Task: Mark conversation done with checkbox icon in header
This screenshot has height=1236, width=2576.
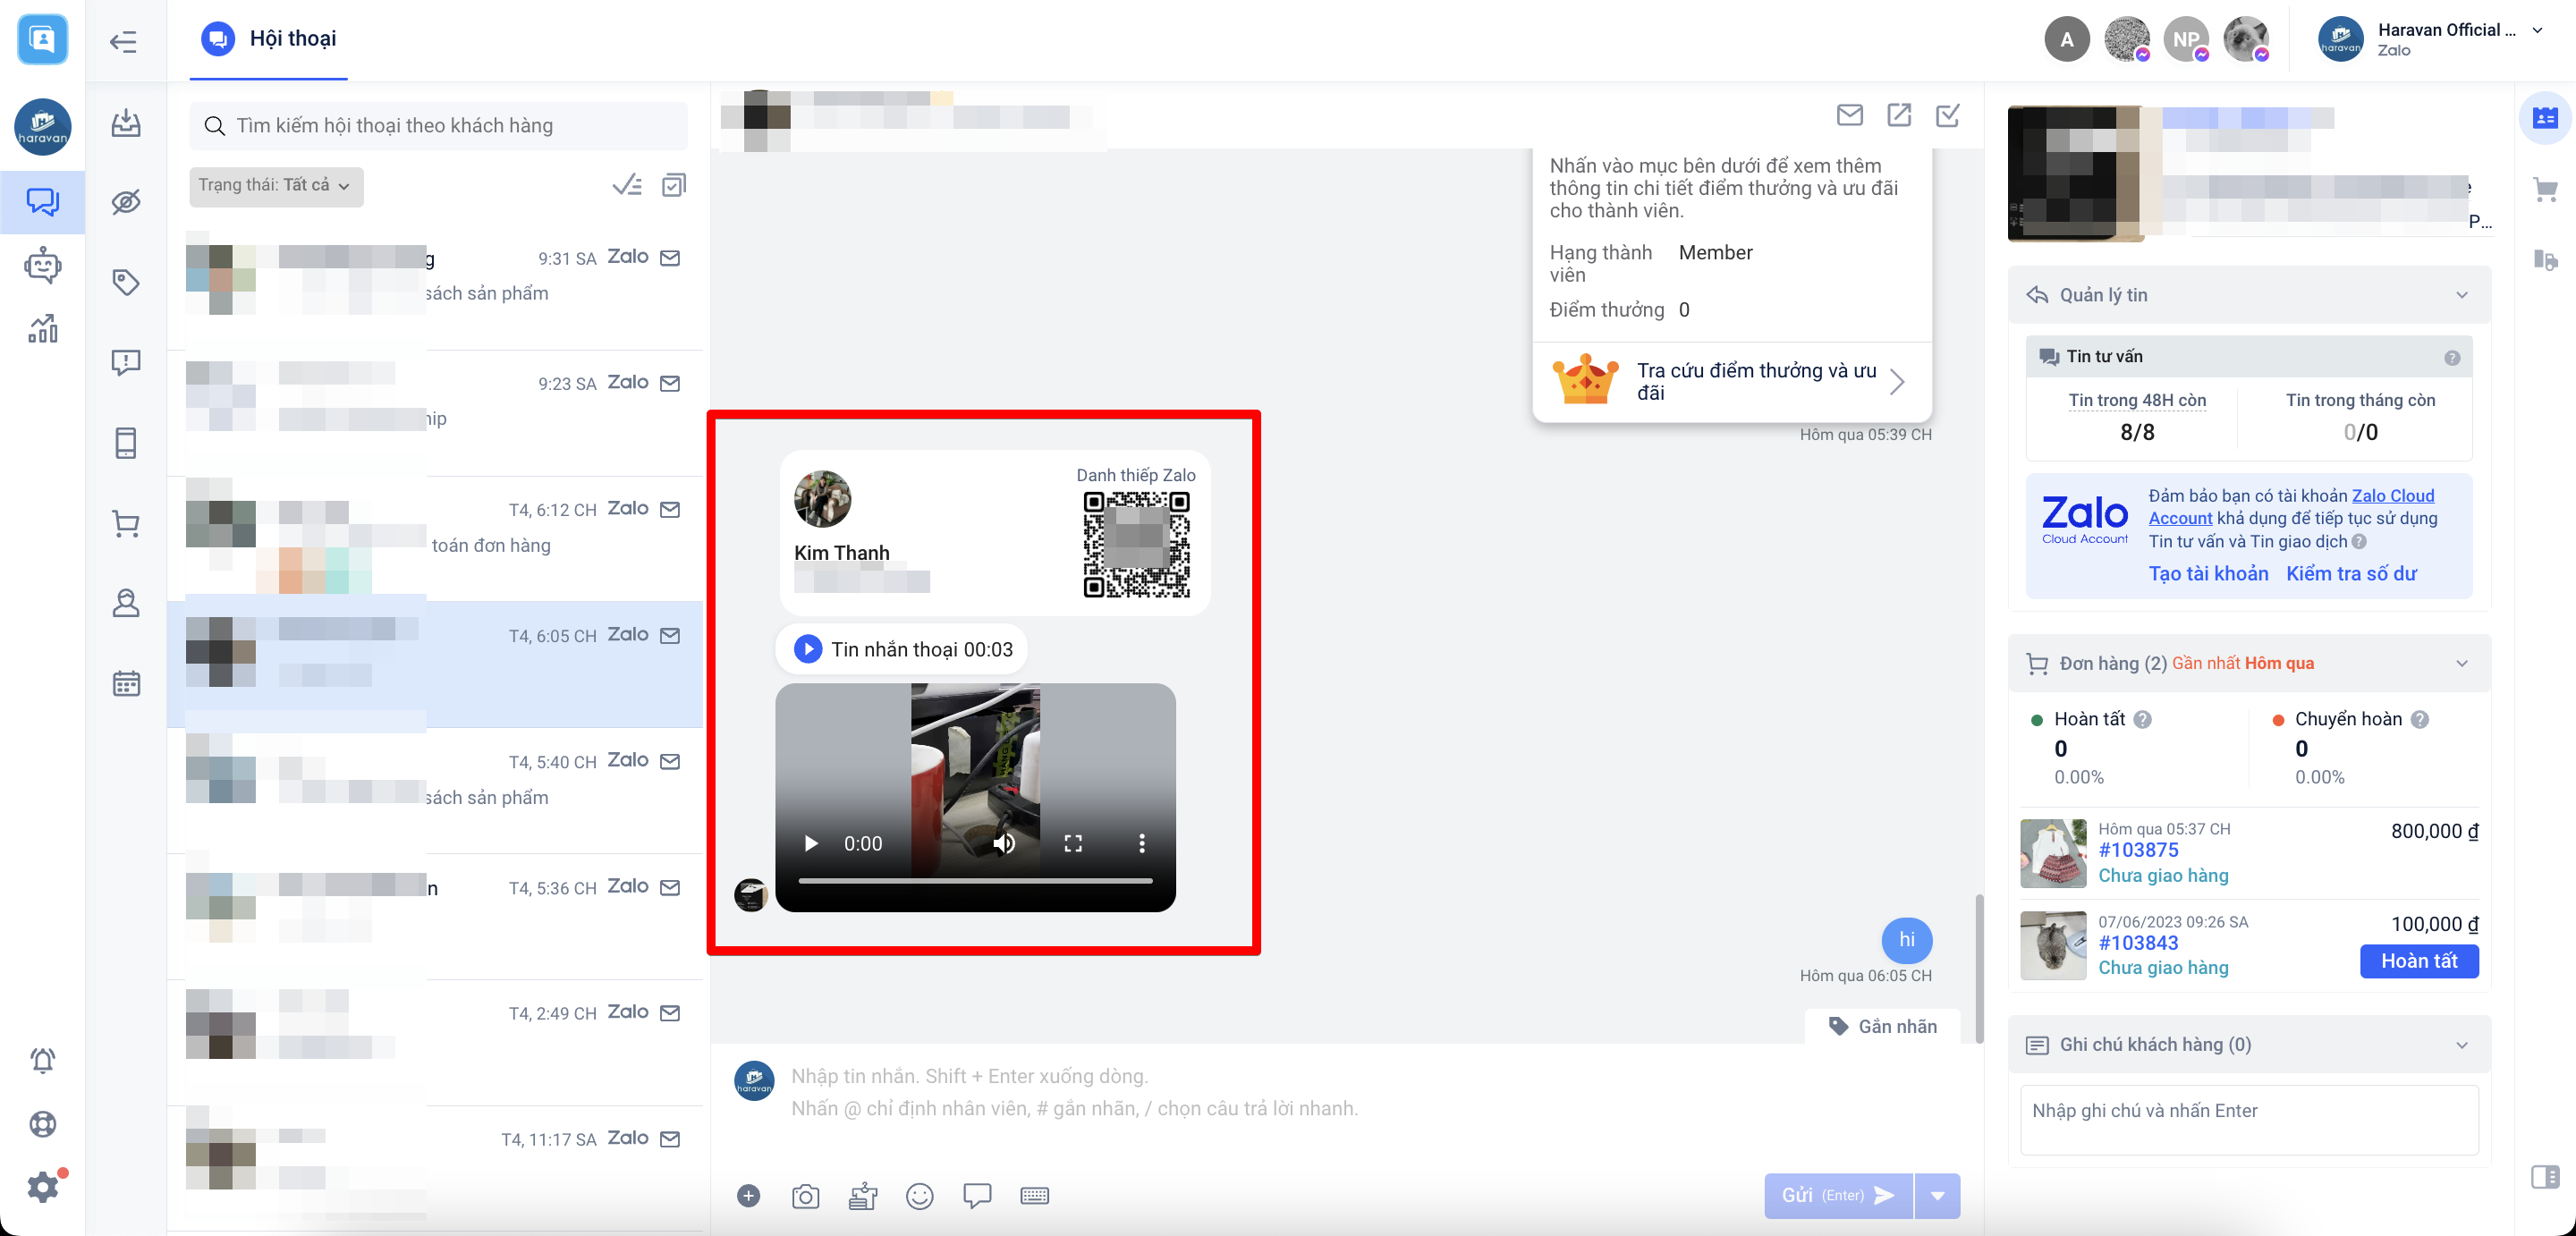Action: [1947, 115]
